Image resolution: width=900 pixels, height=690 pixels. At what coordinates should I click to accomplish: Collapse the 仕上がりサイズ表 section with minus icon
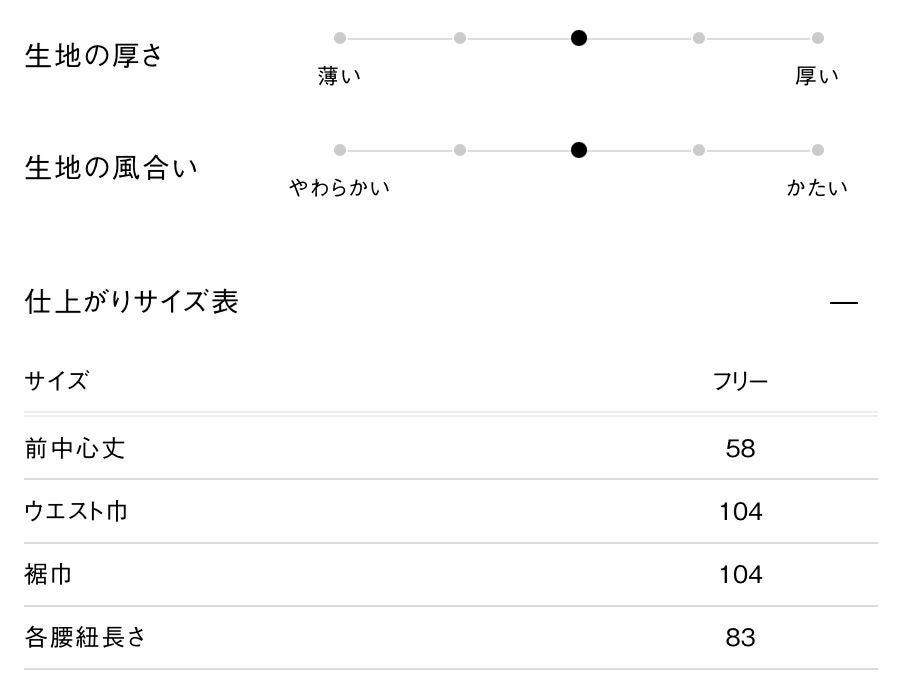[x=844, y=302]
